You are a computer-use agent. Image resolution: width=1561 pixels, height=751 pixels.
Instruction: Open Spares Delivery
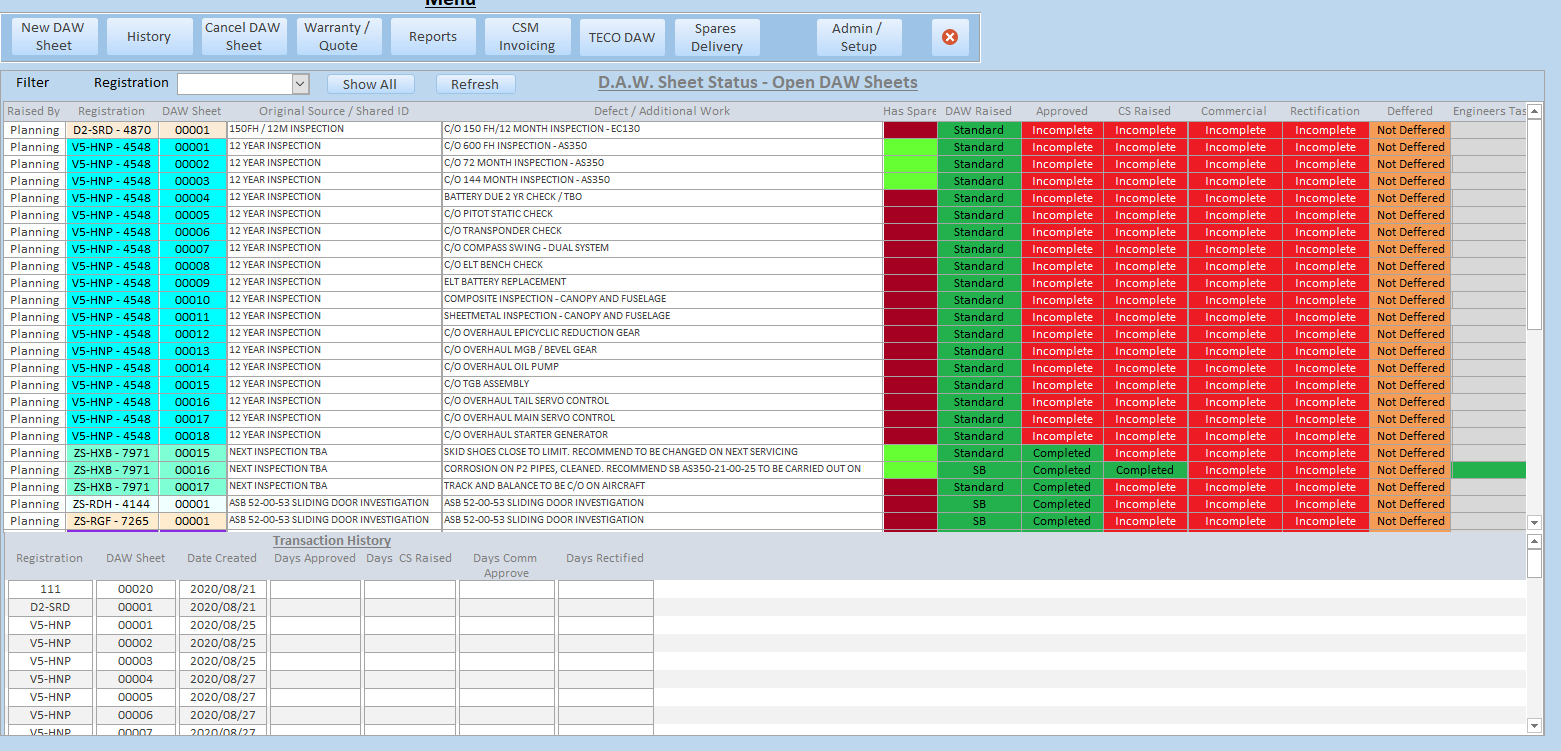717,37
